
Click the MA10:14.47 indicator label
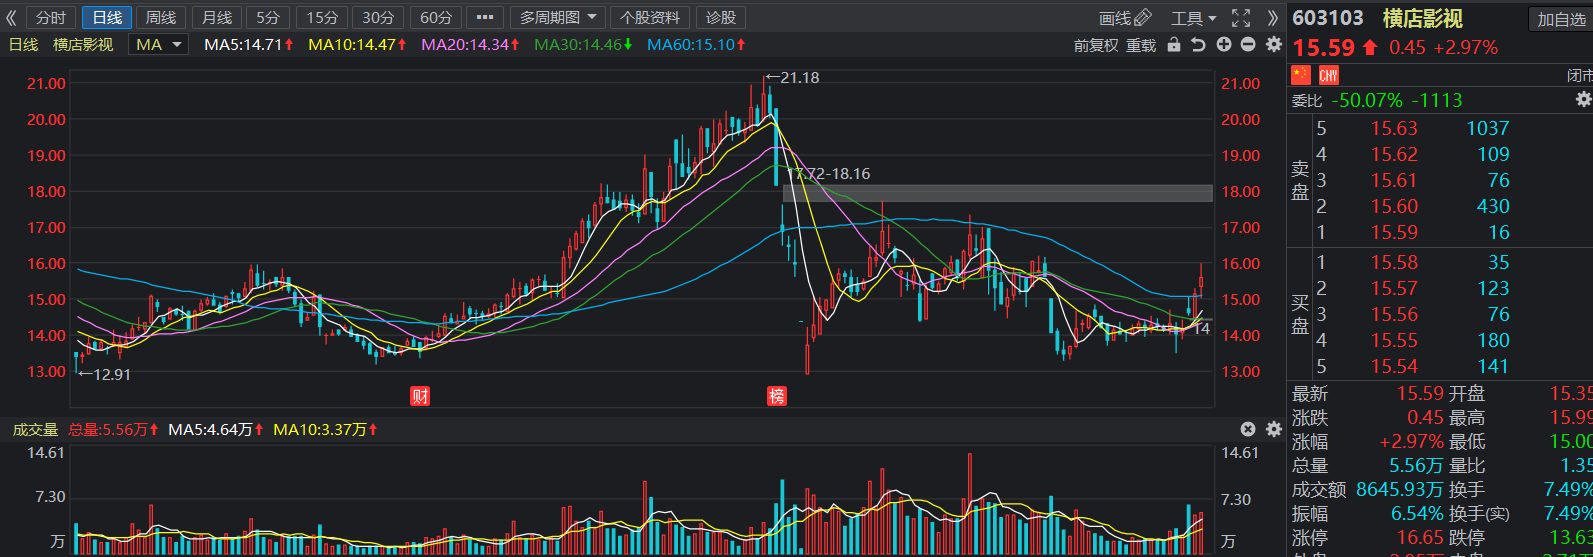[358, 45]
